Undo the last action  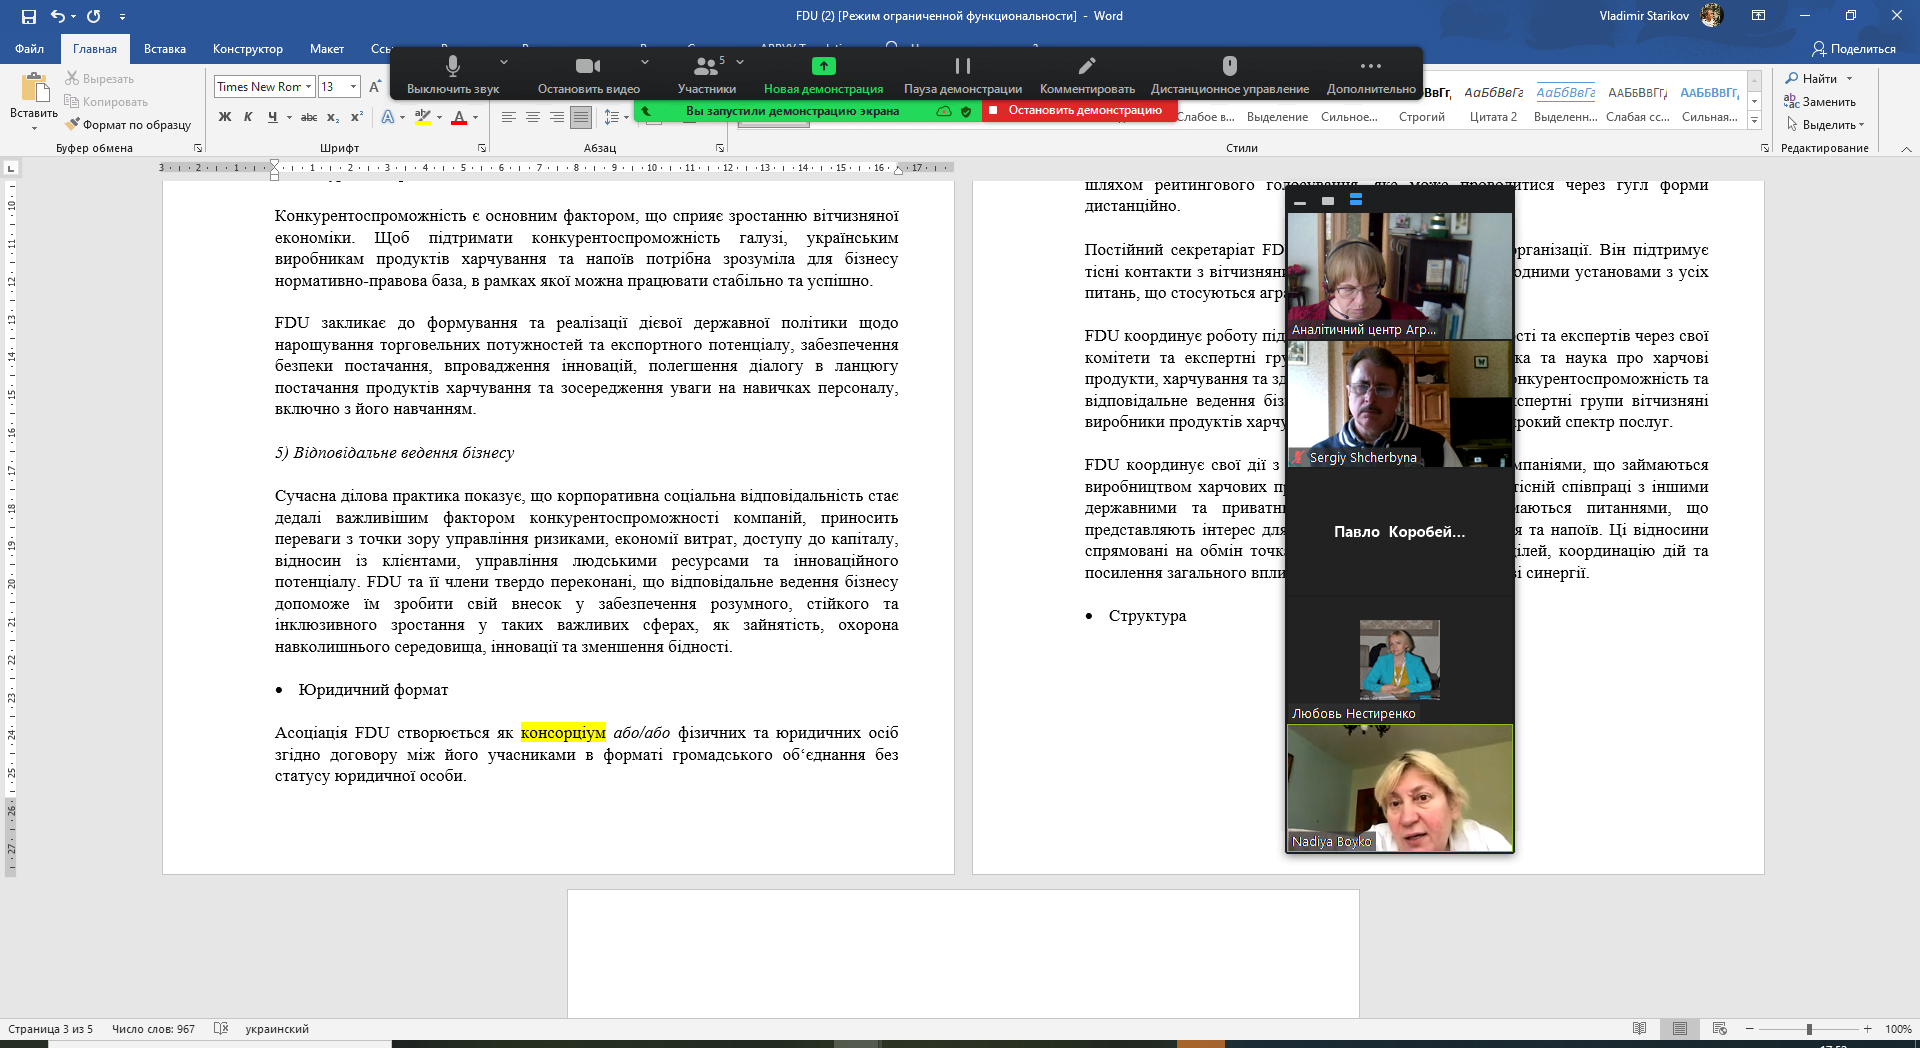(x=58, y=16)
